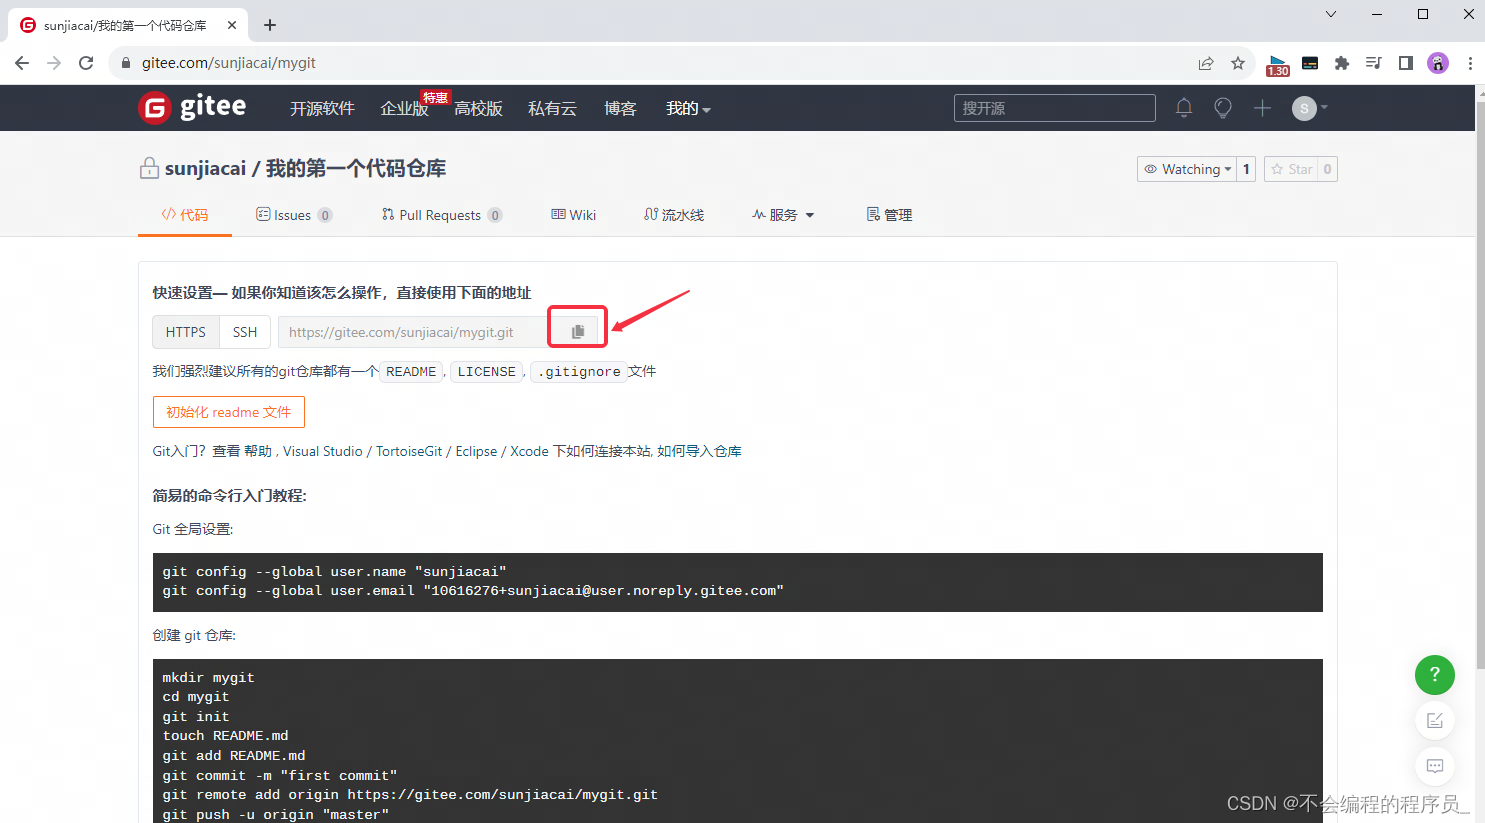This screenshot has height=823, width=1485.
Task: Click the repository URL text field
Action: pyautogui.click(x=413, y=332)
